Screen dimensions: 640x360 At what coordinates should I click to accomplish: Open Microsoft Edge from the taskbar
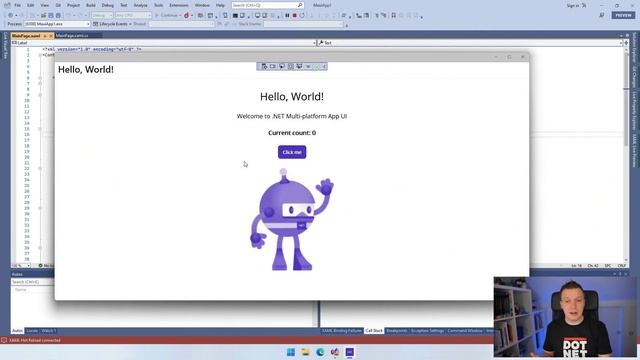tap(320, 352)
